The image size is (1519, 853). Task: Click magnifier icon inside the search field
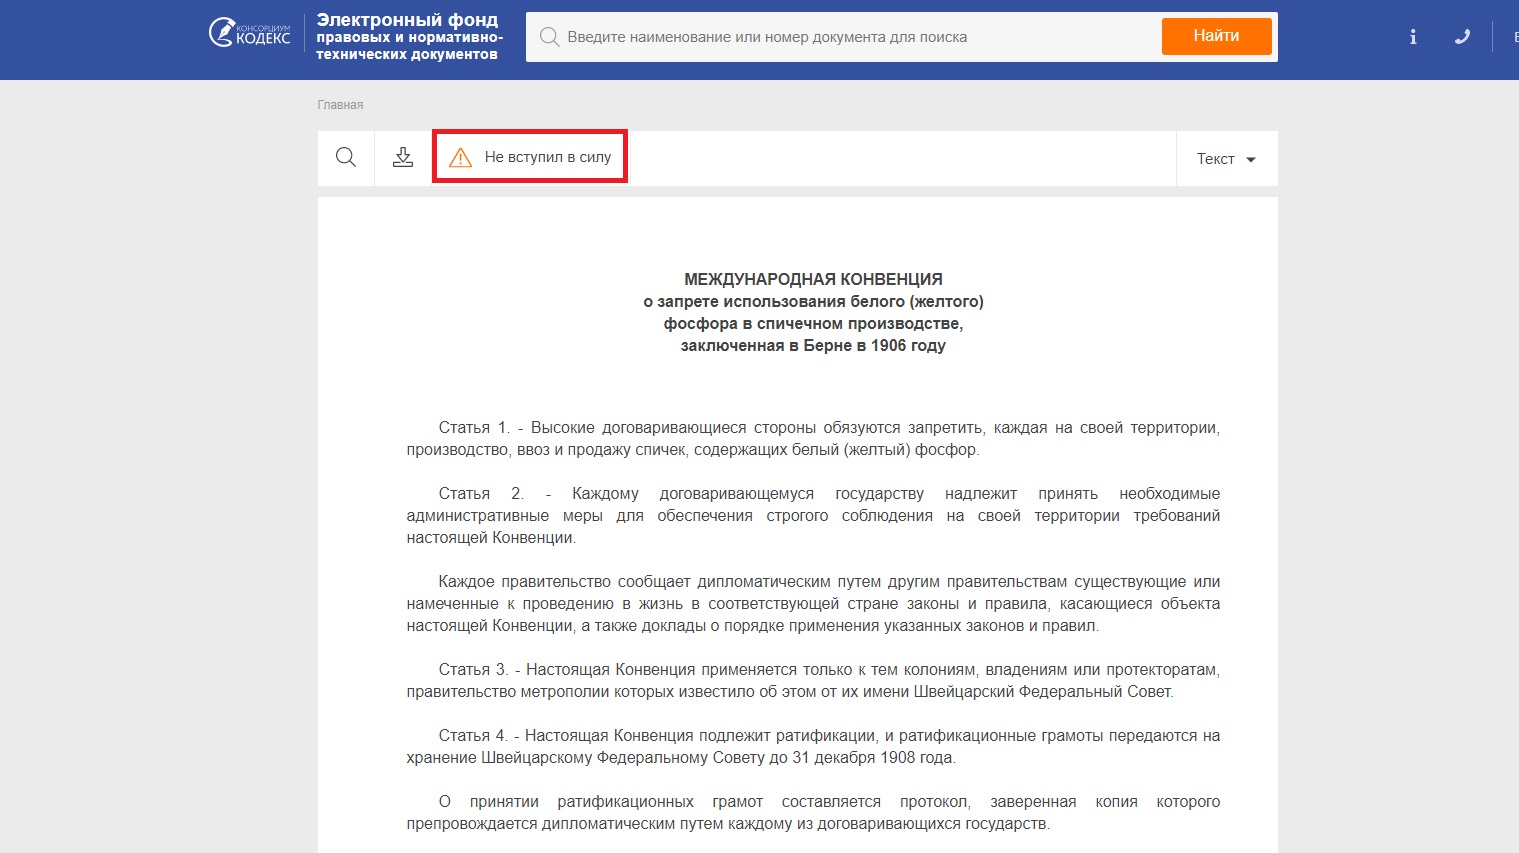pos(549,37)
